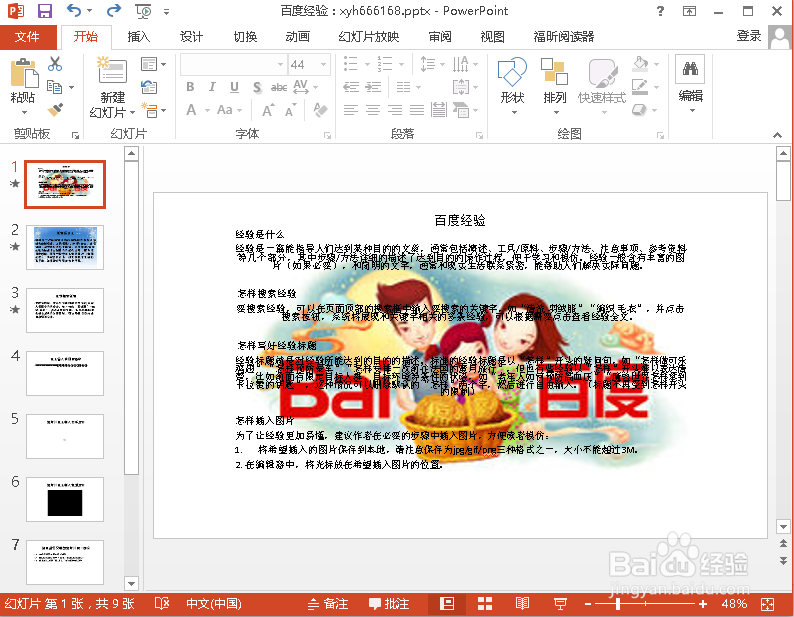Click the Sign in (登录) link
The width and height of the screenshot is (794, 617).
pos(749,36)
